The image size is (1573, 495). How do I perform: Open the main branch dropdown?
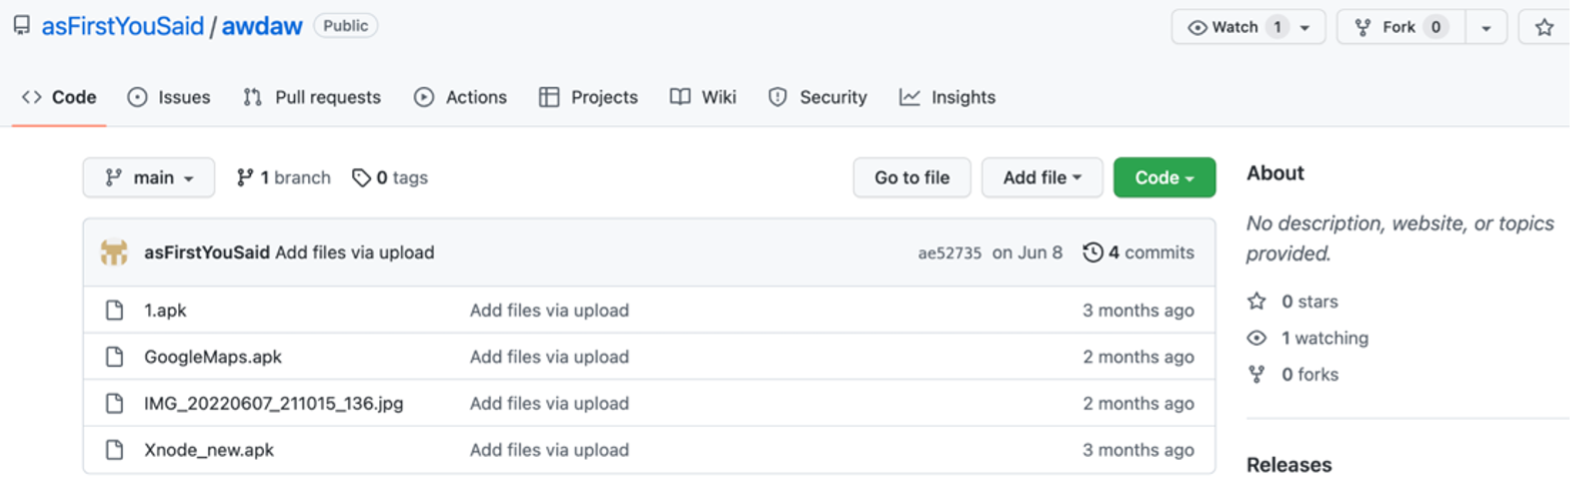[148, 178]
